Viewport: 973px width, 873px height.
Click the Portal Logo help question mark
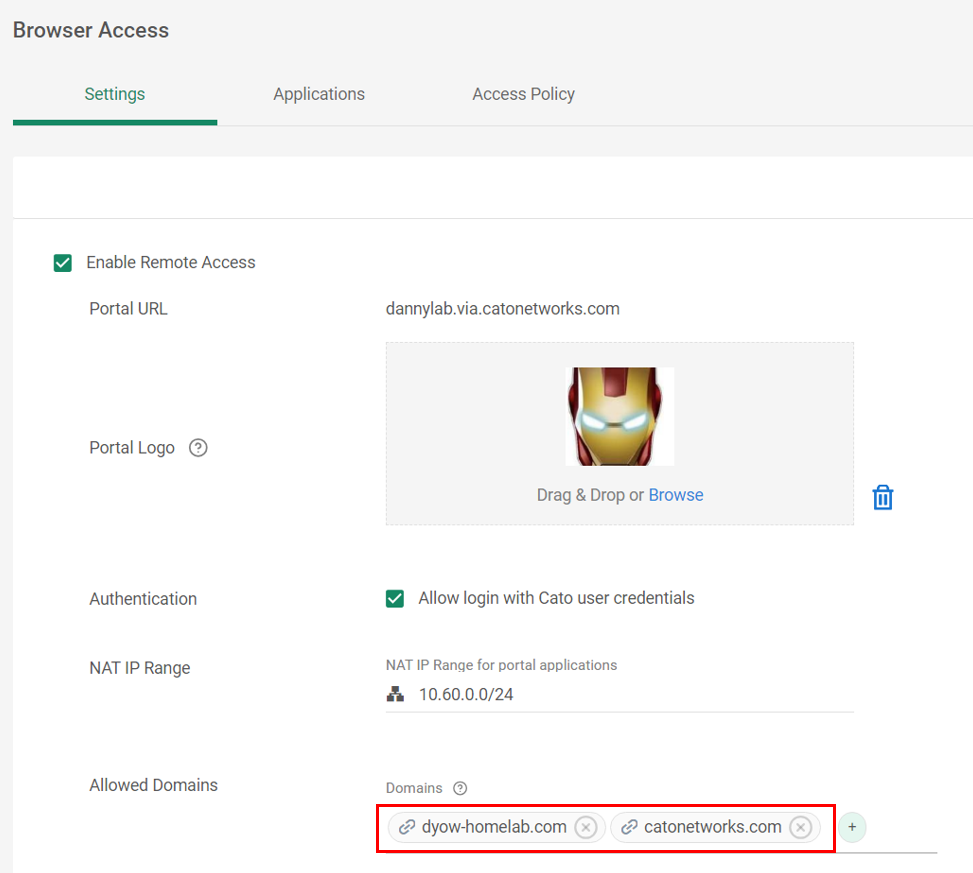point(198,448)
